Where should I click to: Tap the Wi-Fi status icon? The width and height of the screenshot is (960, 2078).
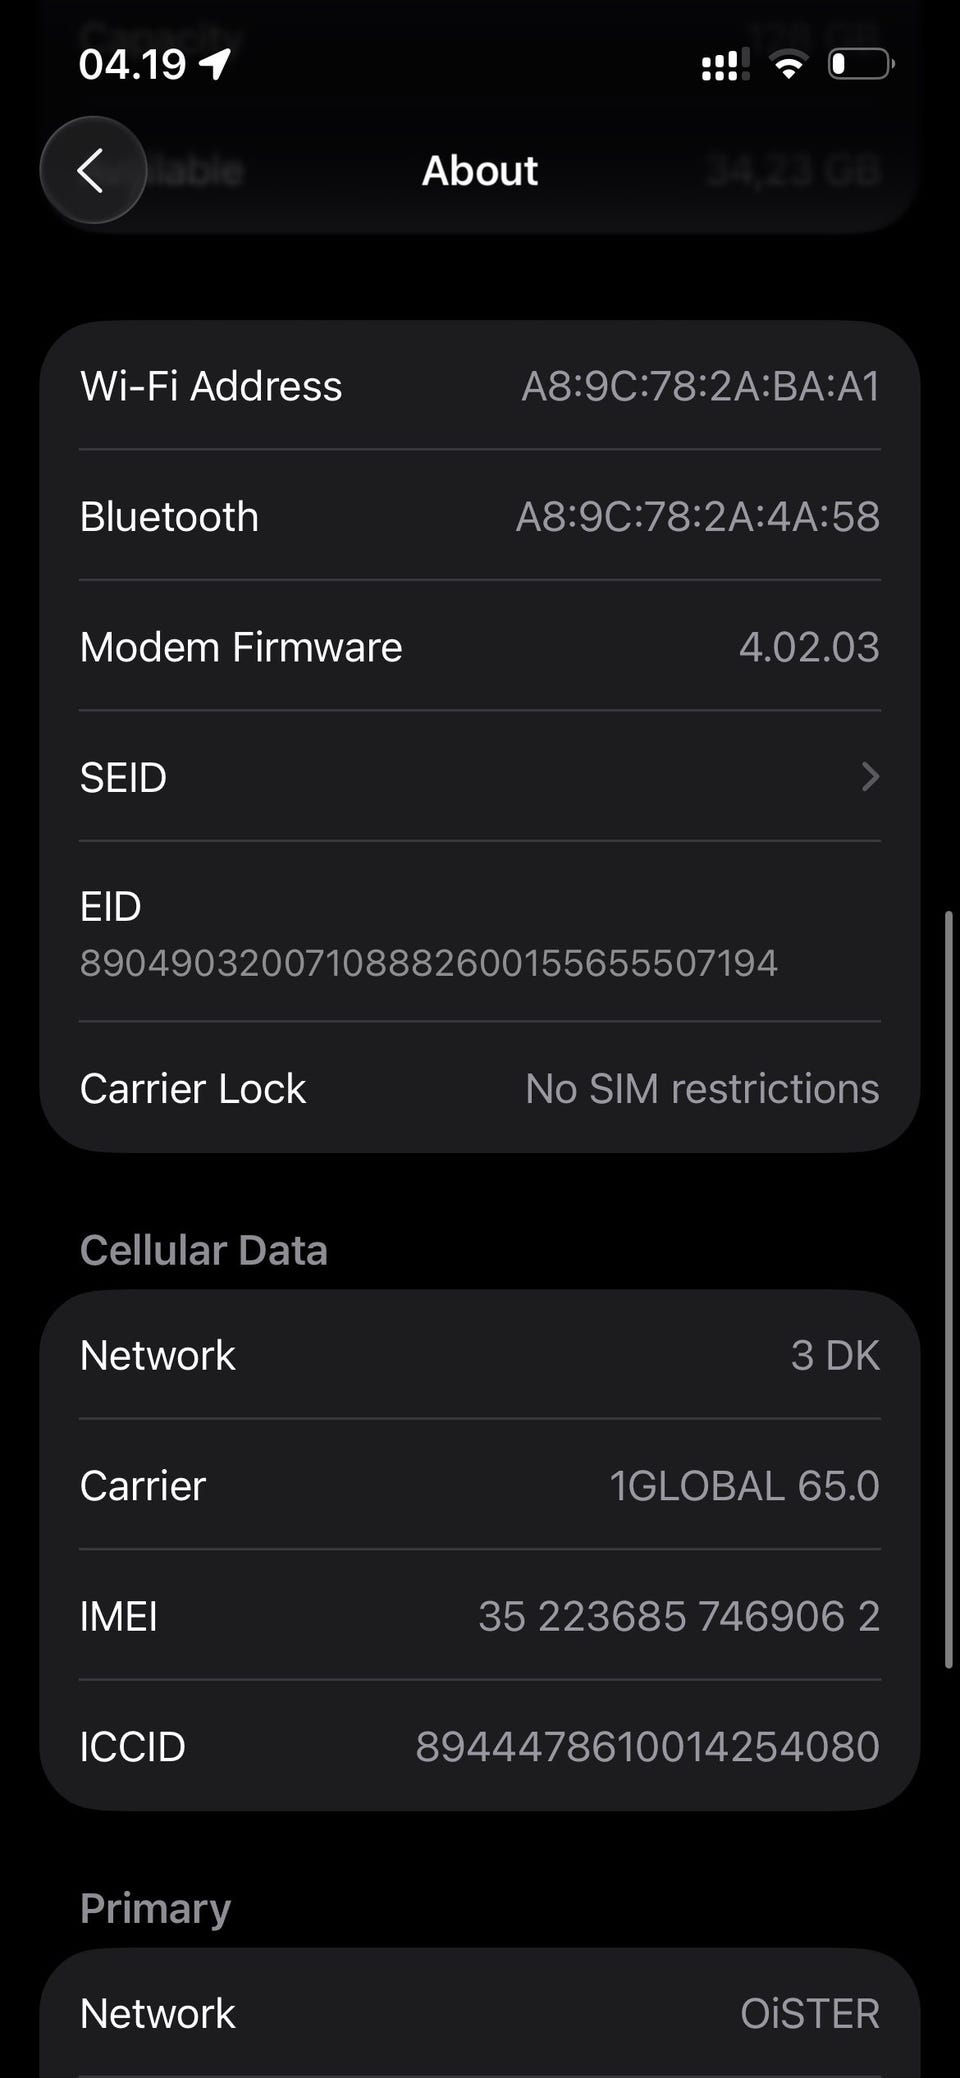coord(788,65)
